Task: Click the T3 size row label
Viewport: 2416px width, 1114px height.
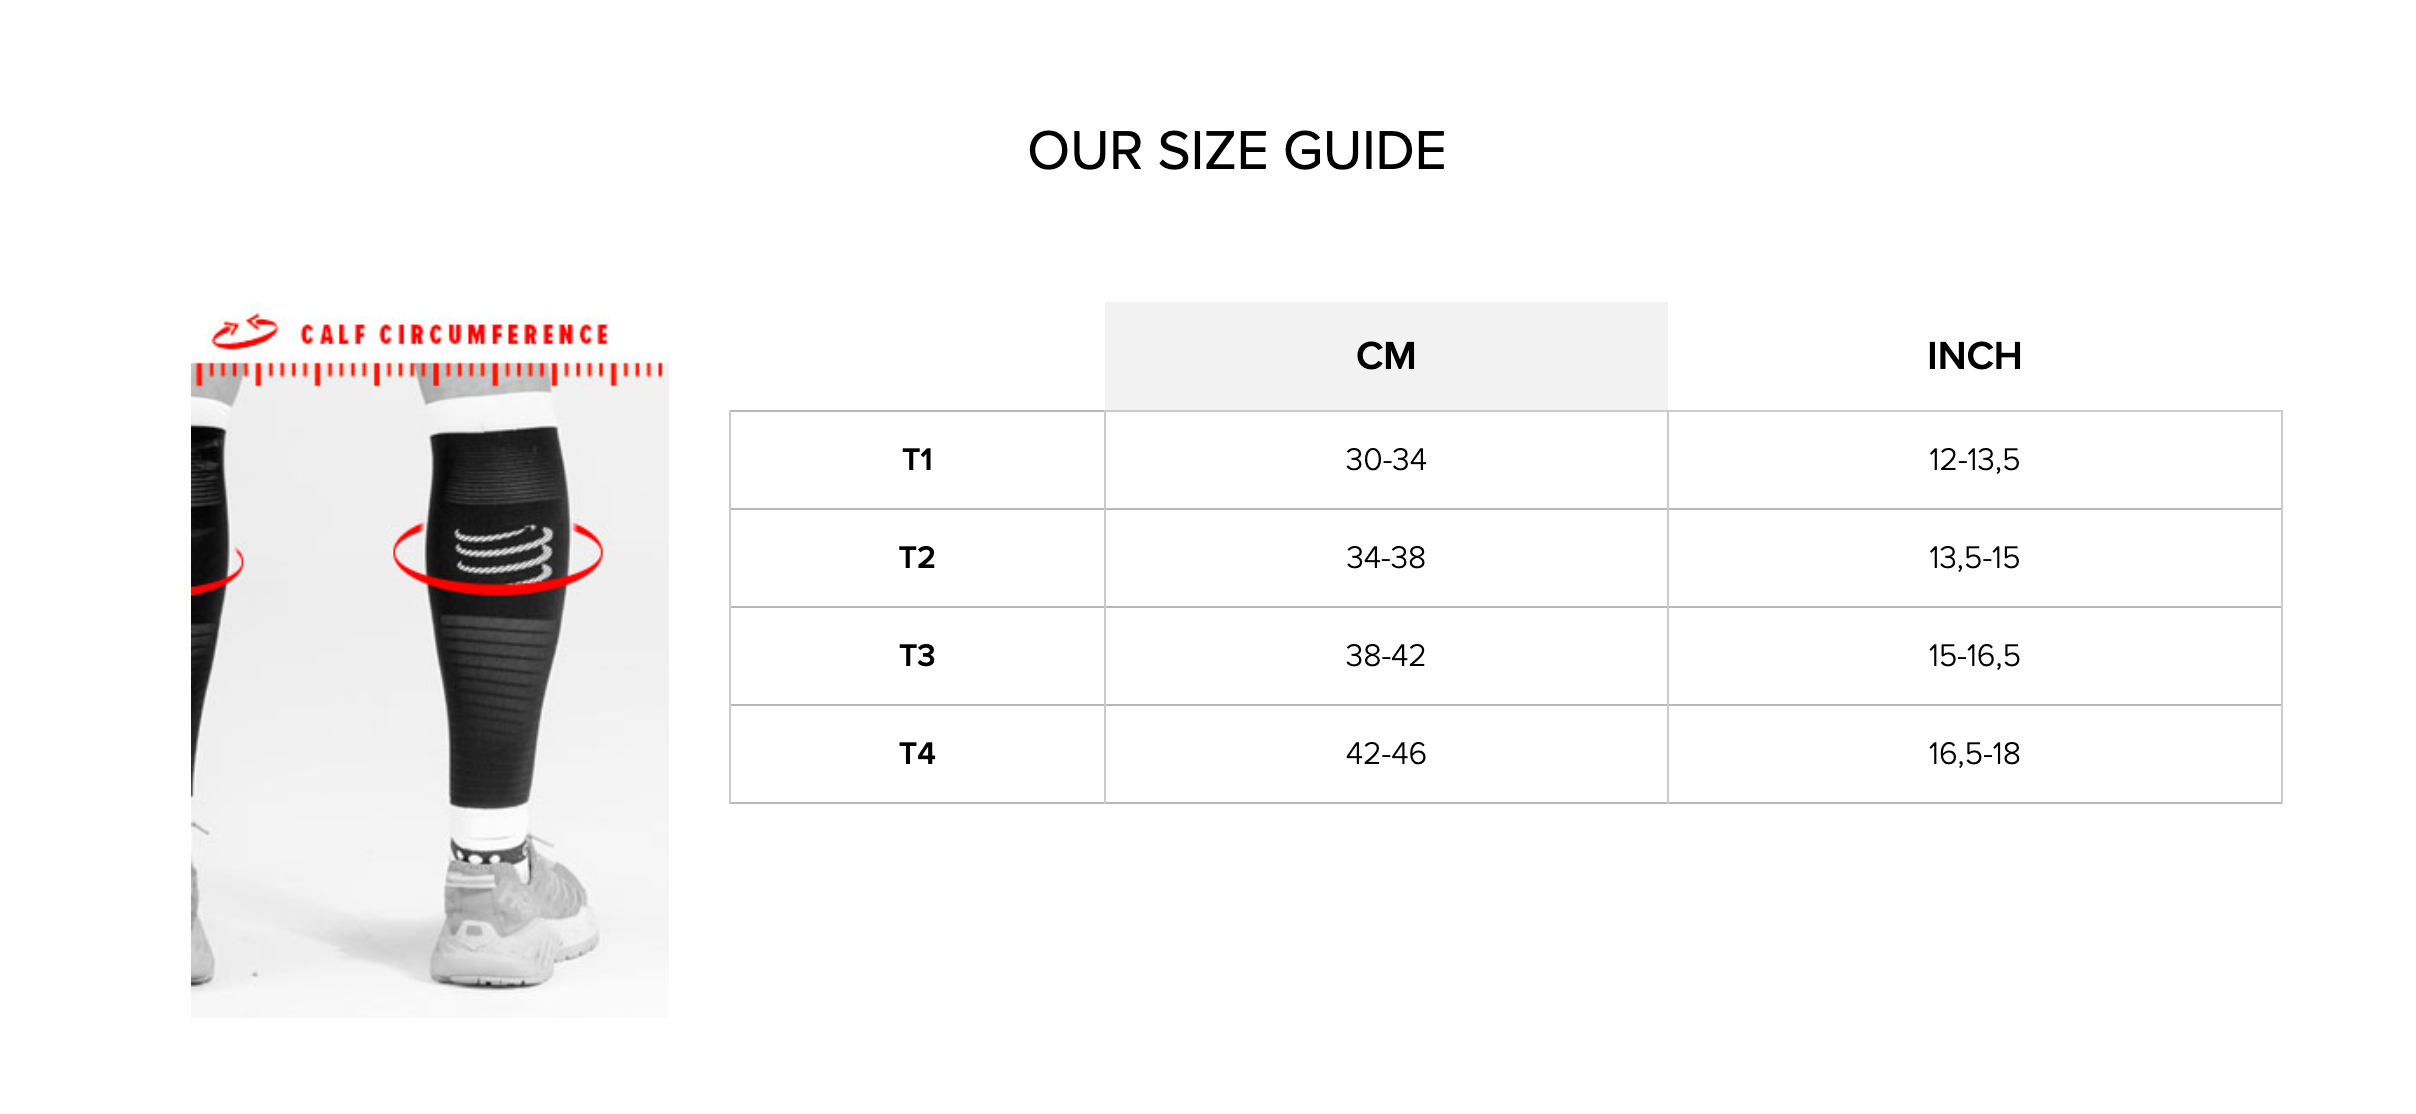Action: 917,656
